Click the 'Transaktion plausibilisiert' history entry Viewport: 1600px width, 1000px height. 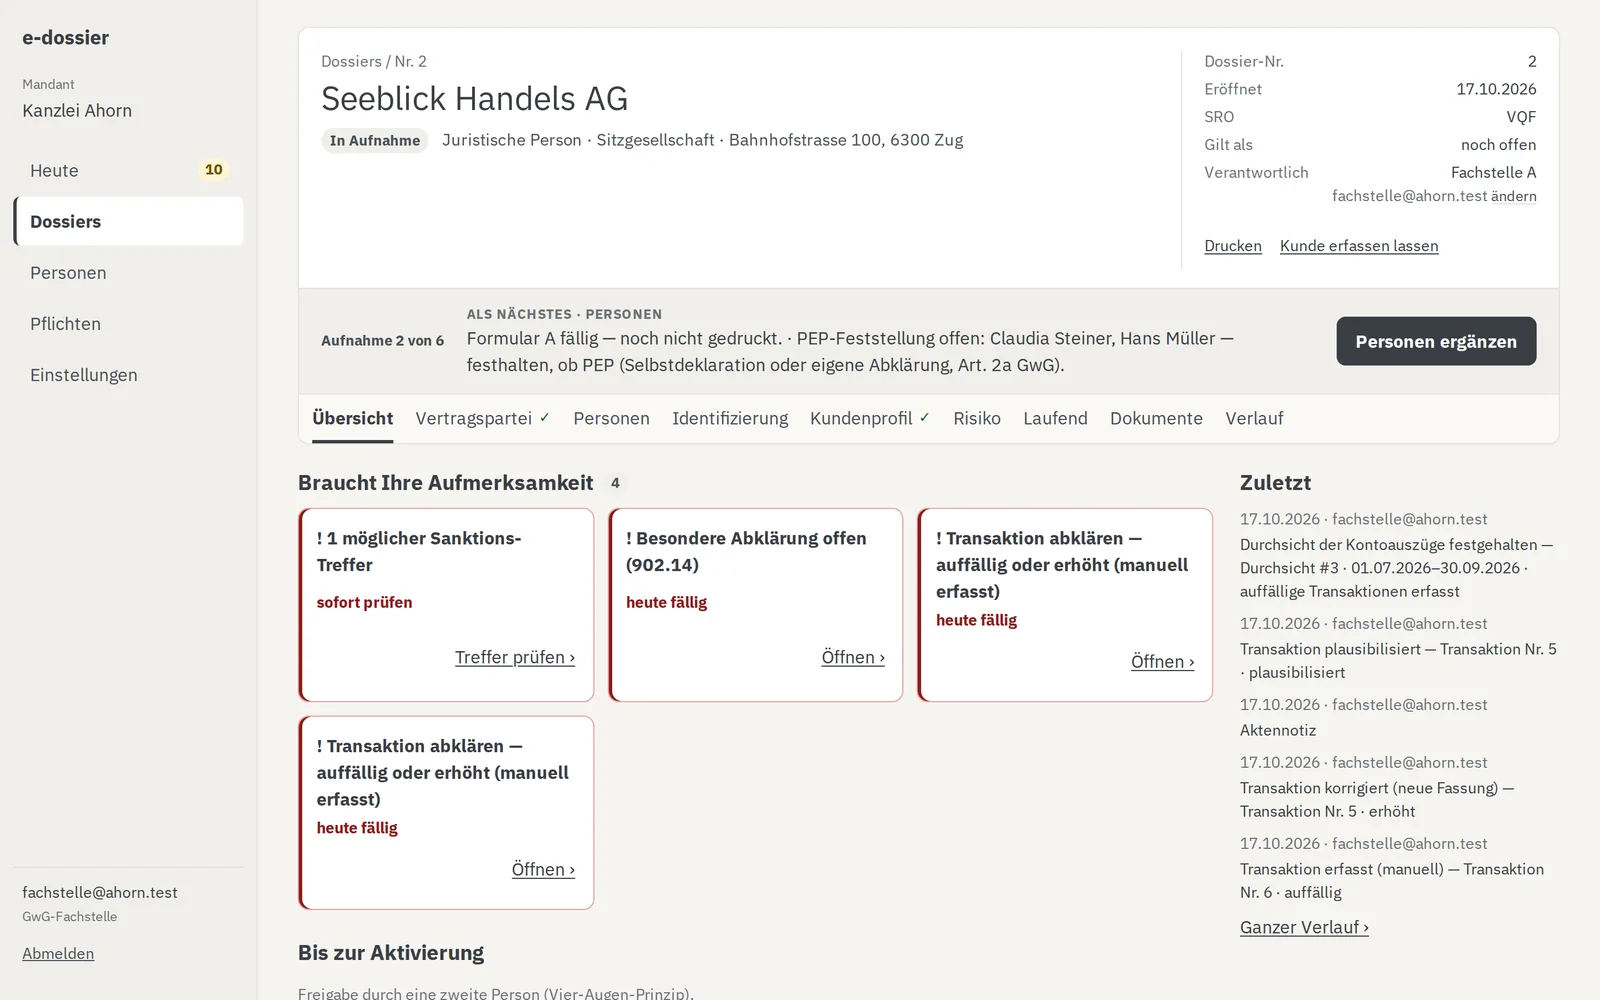pyautogui.click(x=1398, y=660)
